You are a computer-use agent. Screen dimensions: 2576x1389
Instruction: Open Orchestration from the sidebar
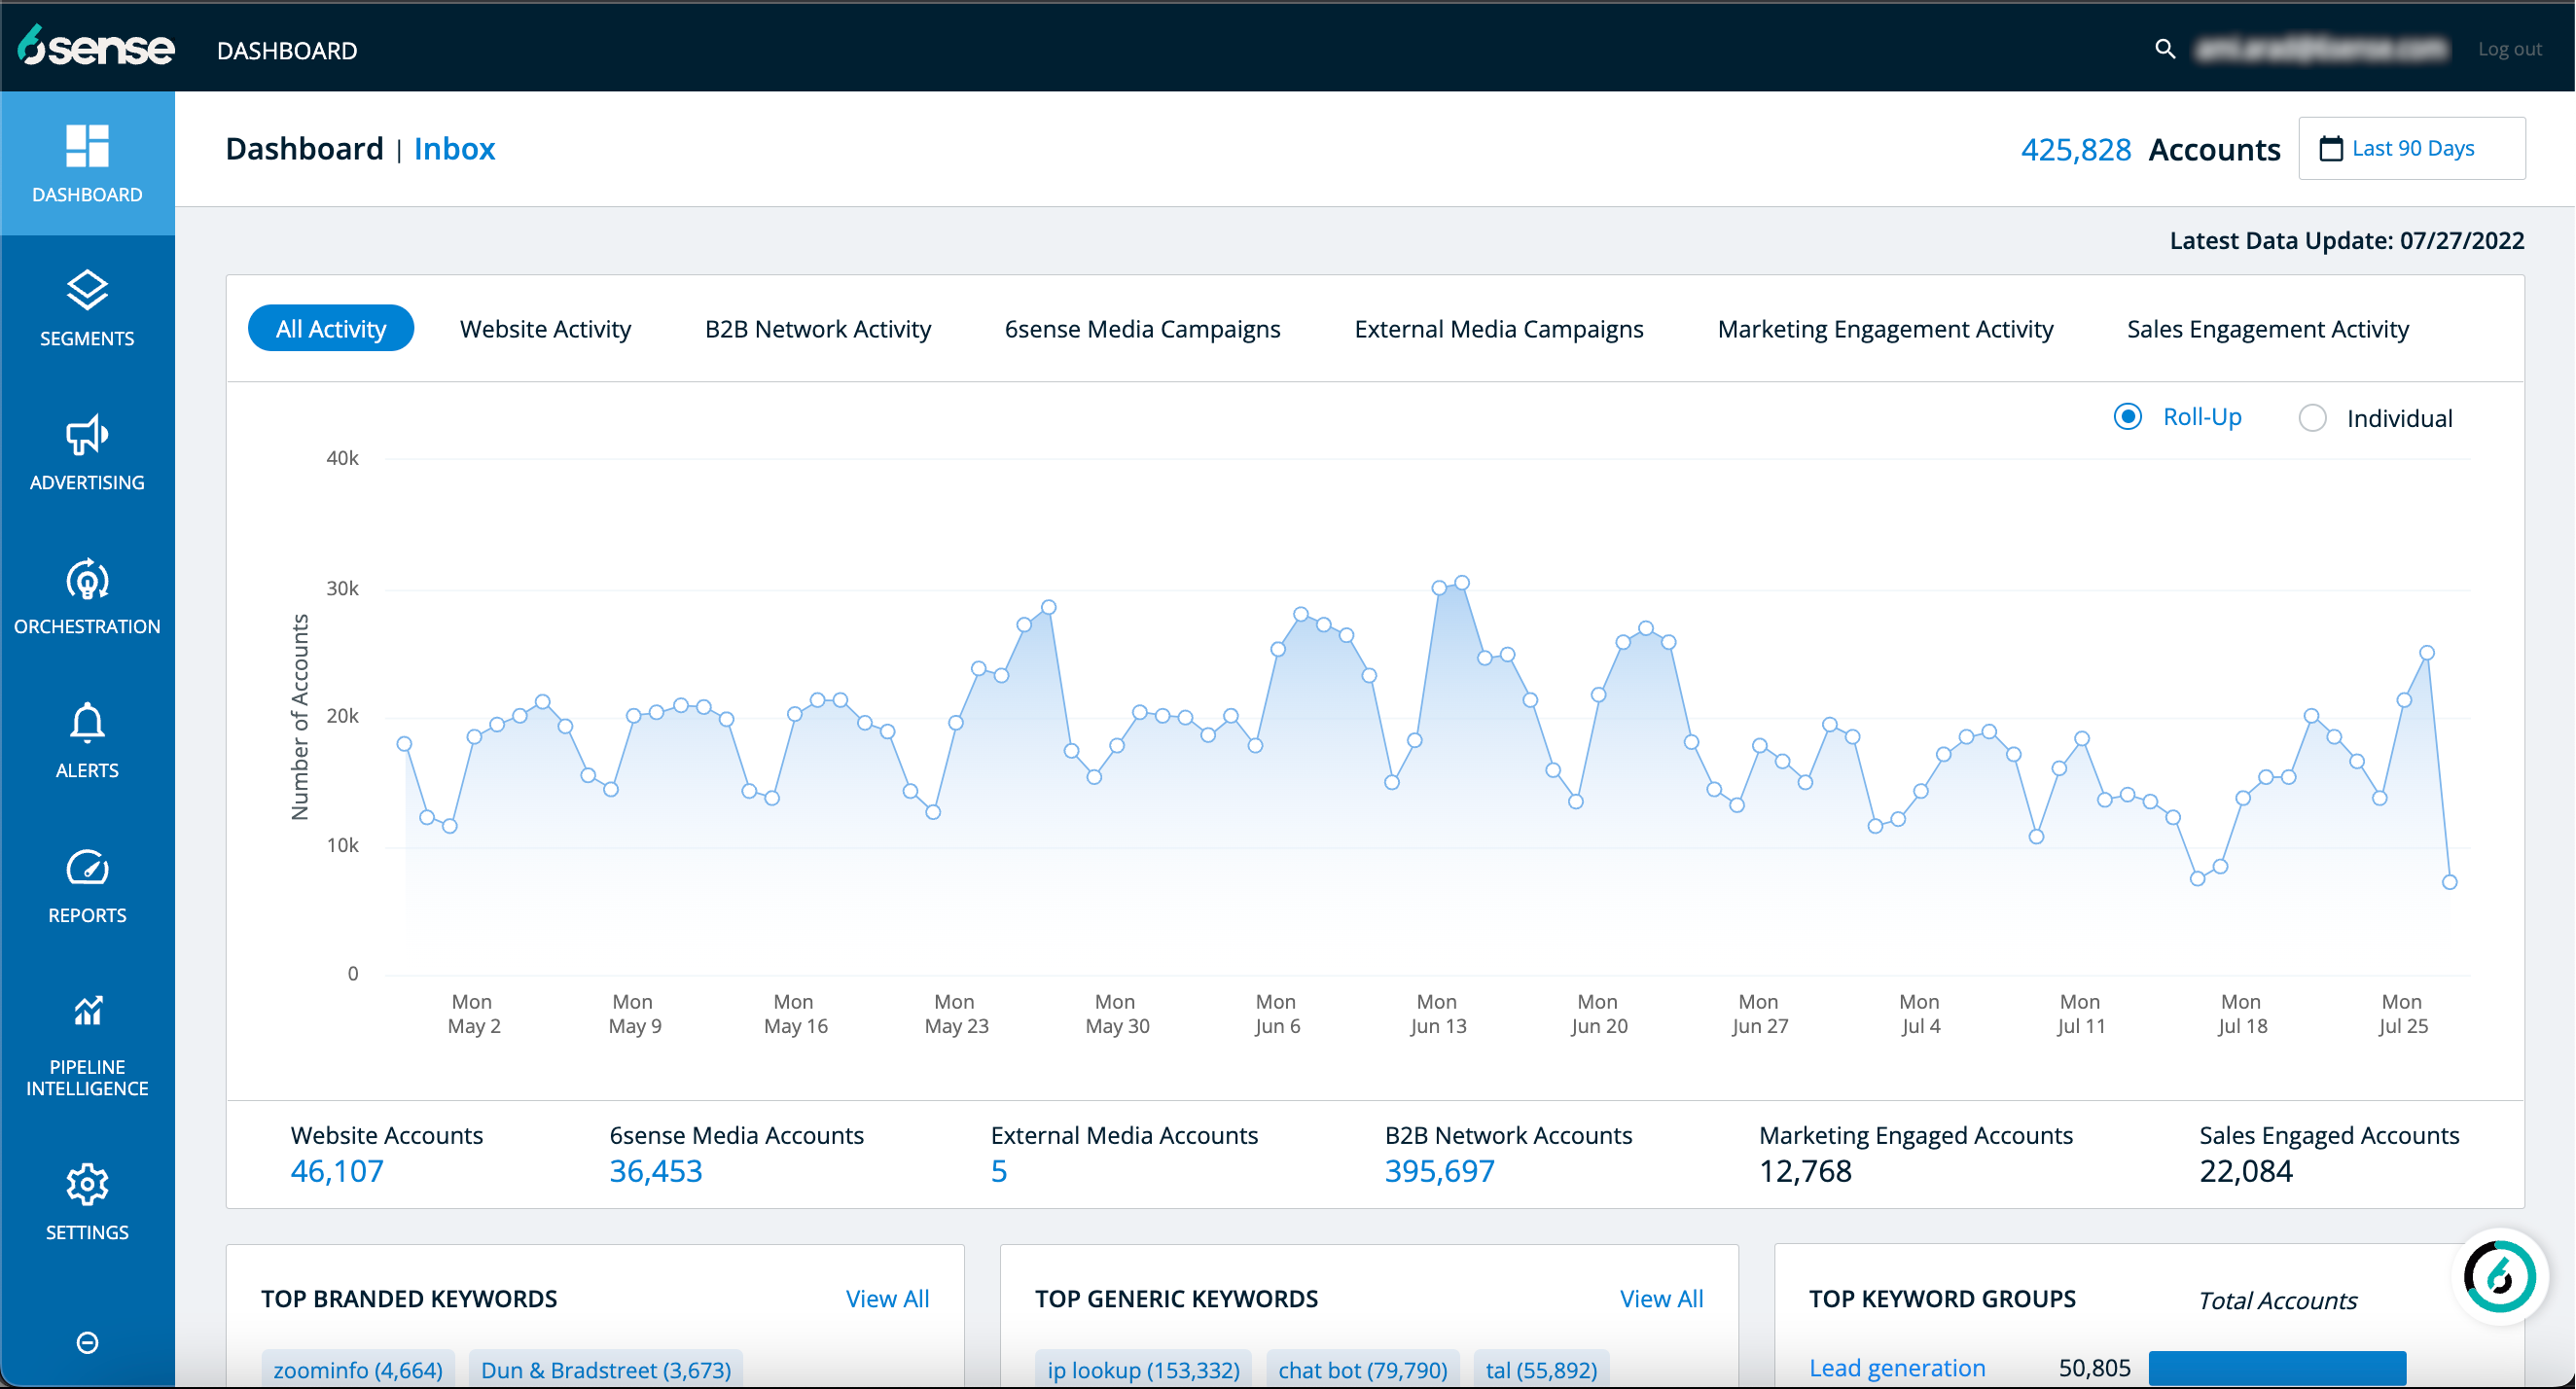(x=87, y=595)
